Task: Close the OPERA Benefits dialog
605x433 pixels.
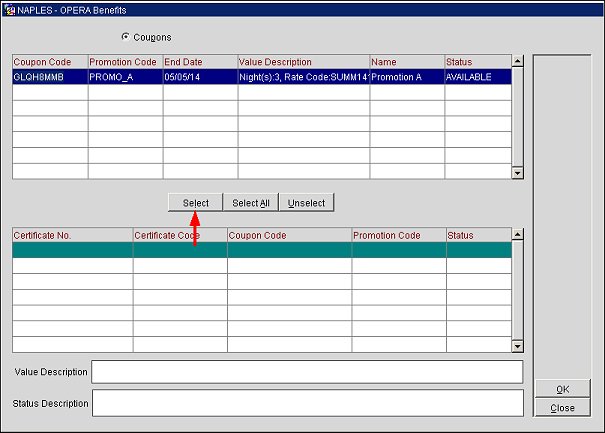Action: [x=562, y=407]
